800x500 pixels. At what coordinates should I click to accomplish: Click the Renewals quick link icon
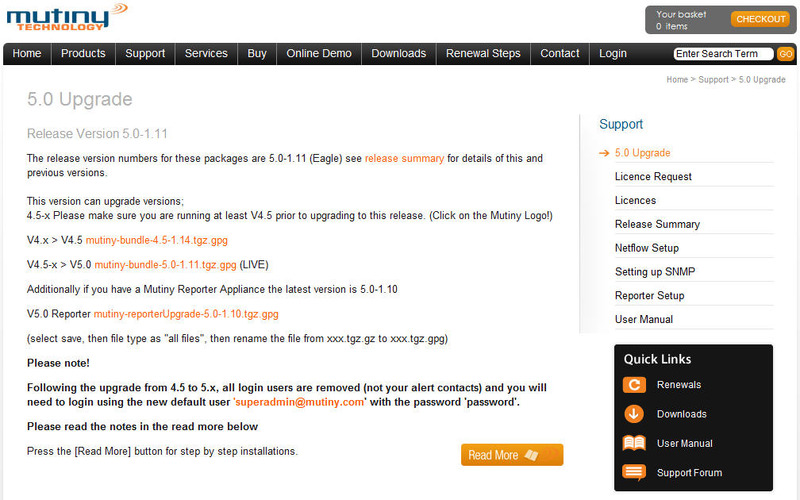tap(634, 385)
